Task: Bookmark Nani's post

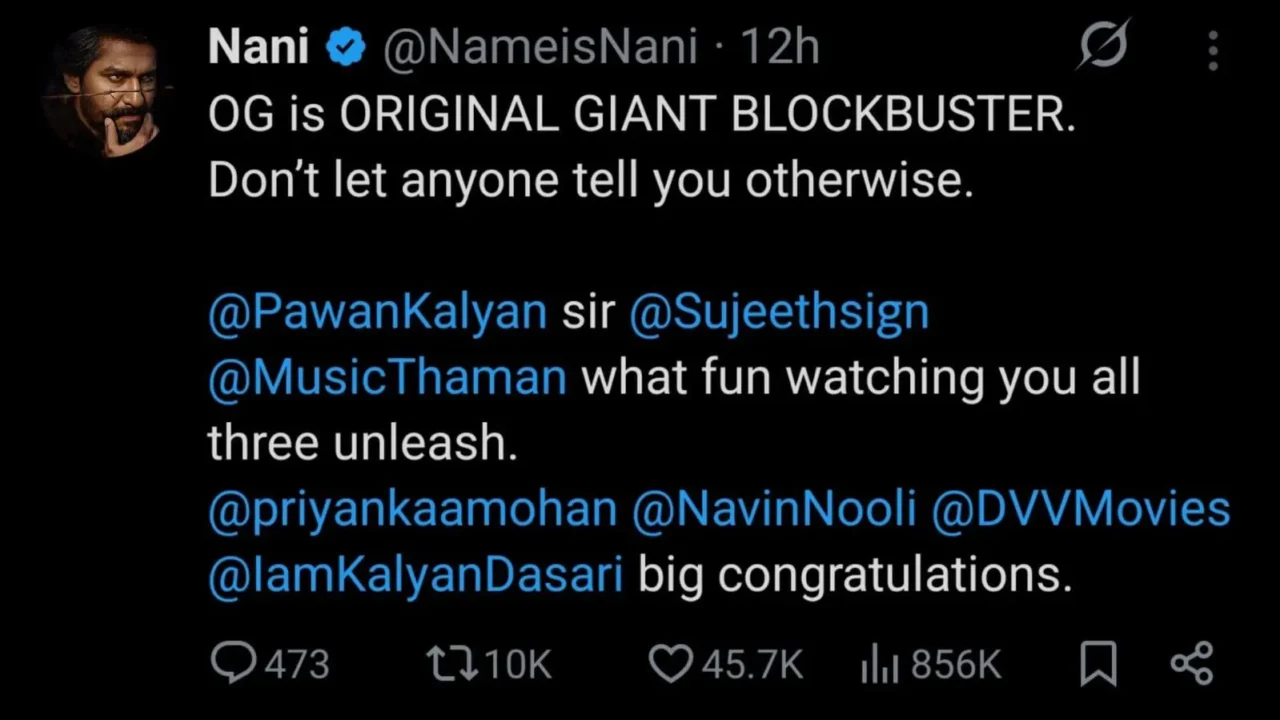Action: 1098,662
